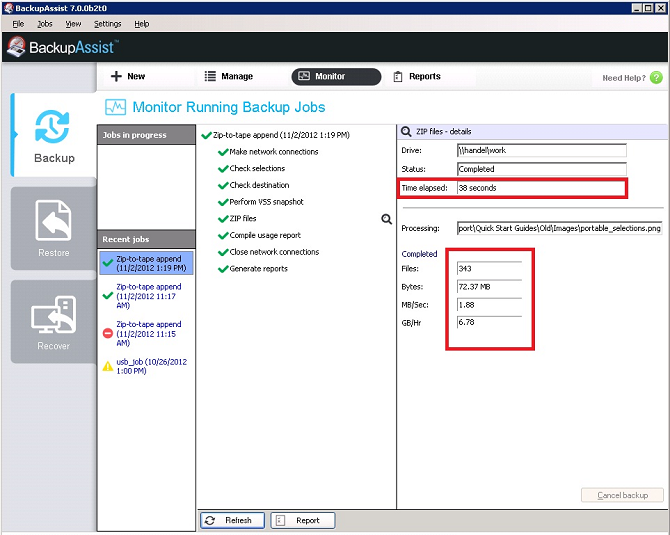Click the Need Help? link
This screenshot has width=670, height=535.
click(x=623, y=78)
